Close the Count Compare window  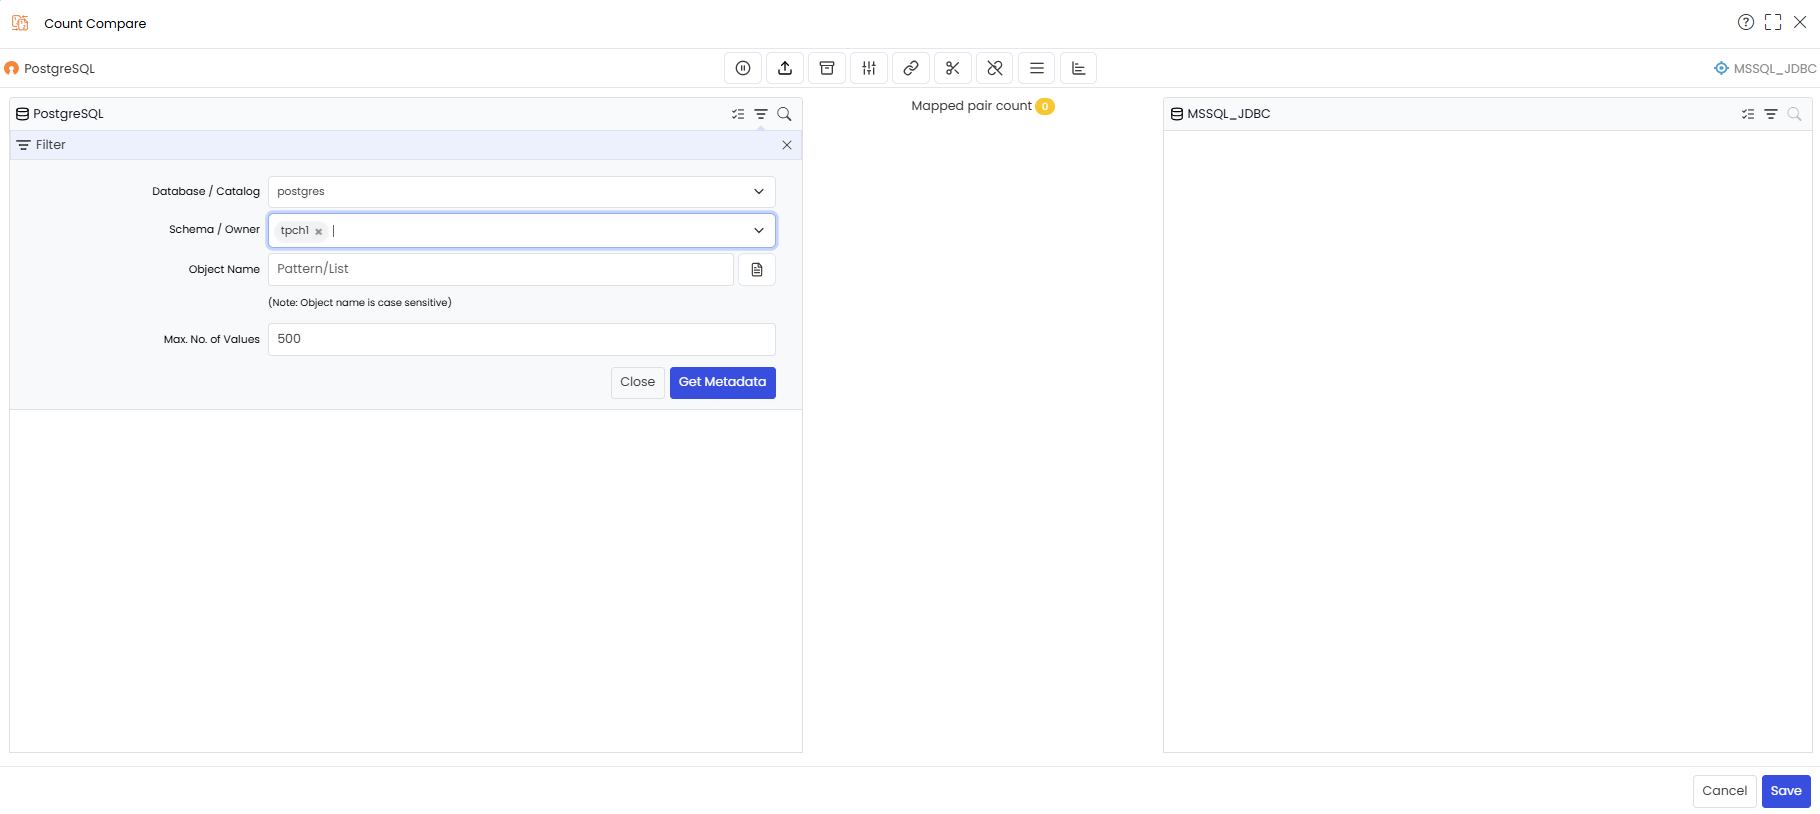(1800, 22)
